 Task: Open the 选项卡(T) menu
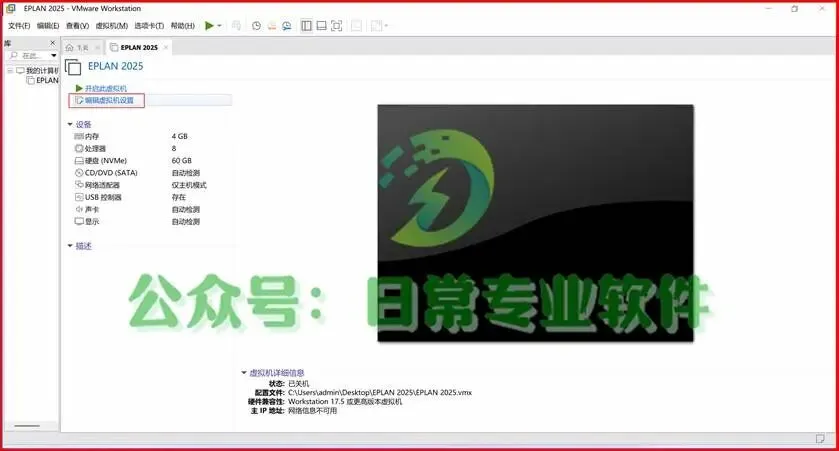pyautogui.click(x=149, y=26)
